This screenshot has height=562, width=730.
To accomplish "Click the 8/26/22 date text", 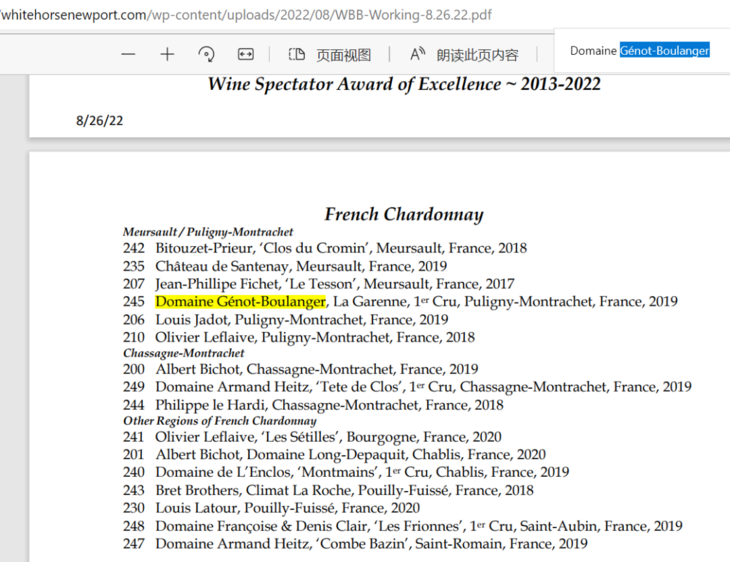I will (100, 121).
